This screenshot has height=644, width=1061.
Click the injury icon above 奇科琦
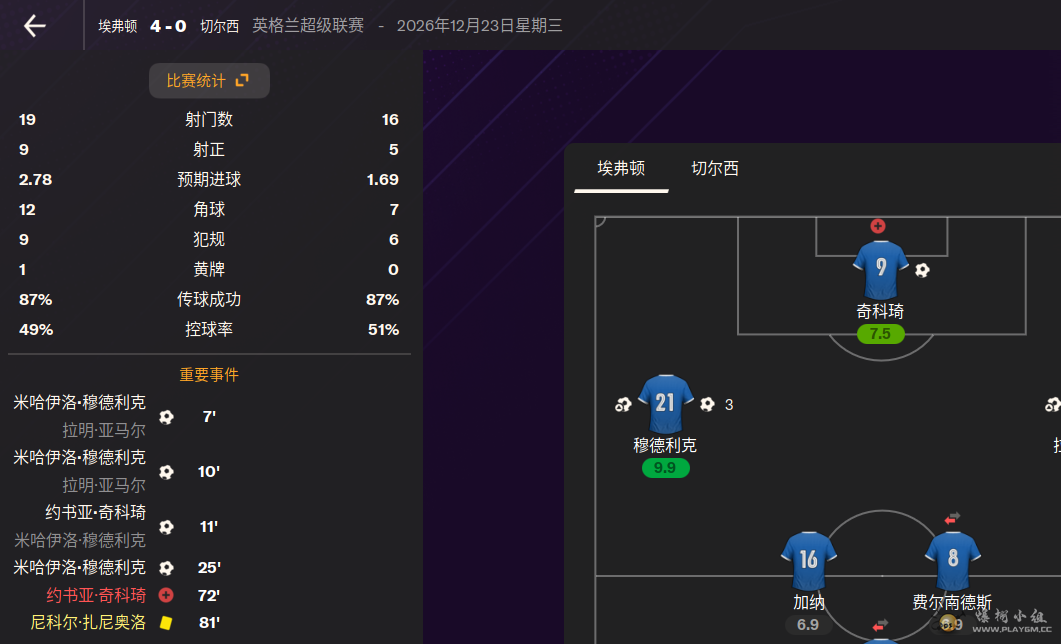point(878,226)
